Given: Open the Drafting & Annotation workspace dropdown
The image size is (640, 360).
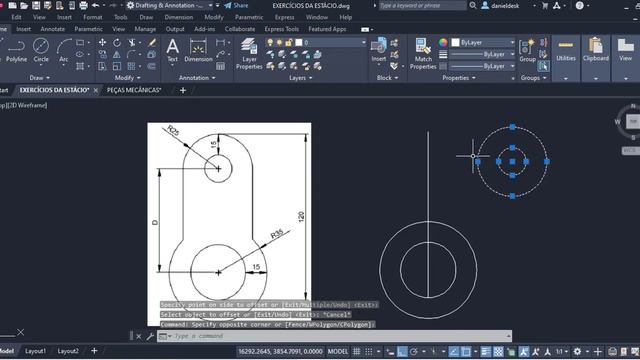Looking at the screenshot, I should 211,6.
